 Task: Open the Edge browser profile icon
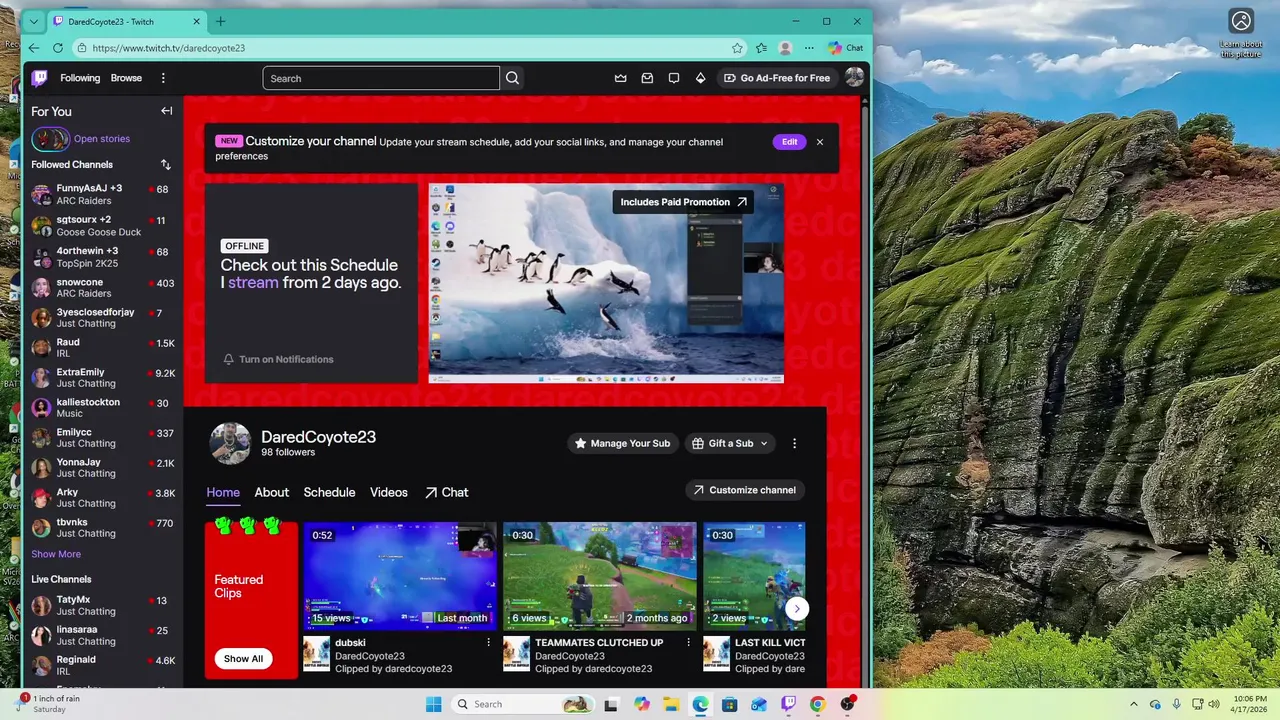[x=786, y=47]
